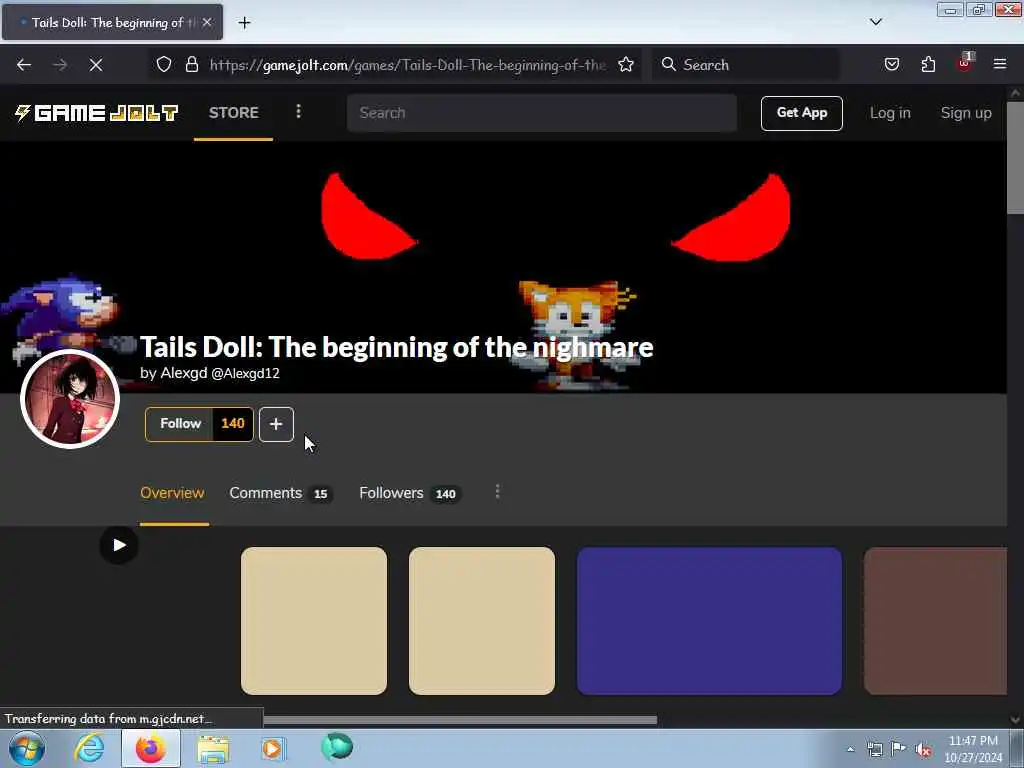Click the scrollbar down arrow
1024x768 pixels.
[x=1016, y=720]
